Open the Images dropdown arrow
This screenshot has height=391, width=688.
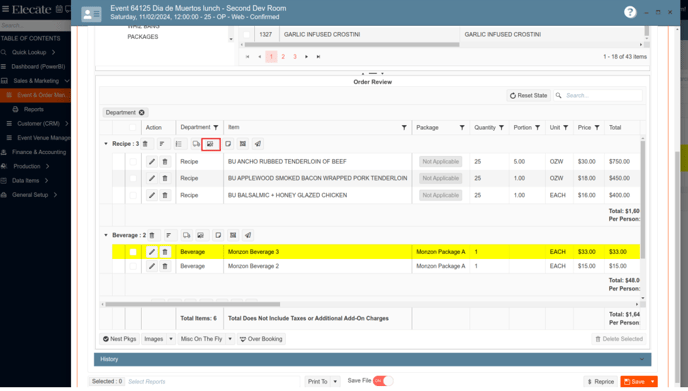(171, 339)
